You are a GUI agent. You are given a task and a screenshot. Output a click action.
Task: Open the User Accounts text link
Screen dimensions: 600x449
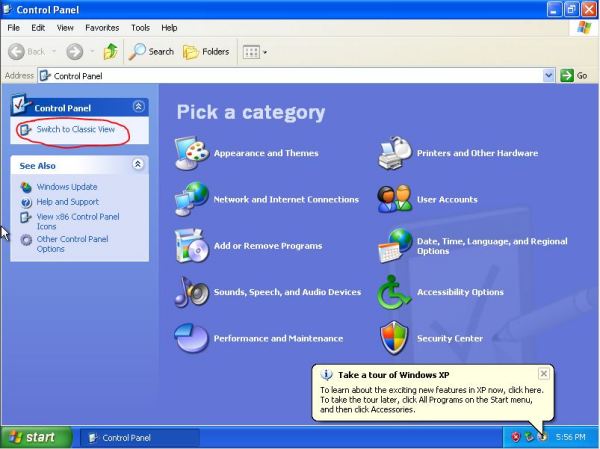447,199
